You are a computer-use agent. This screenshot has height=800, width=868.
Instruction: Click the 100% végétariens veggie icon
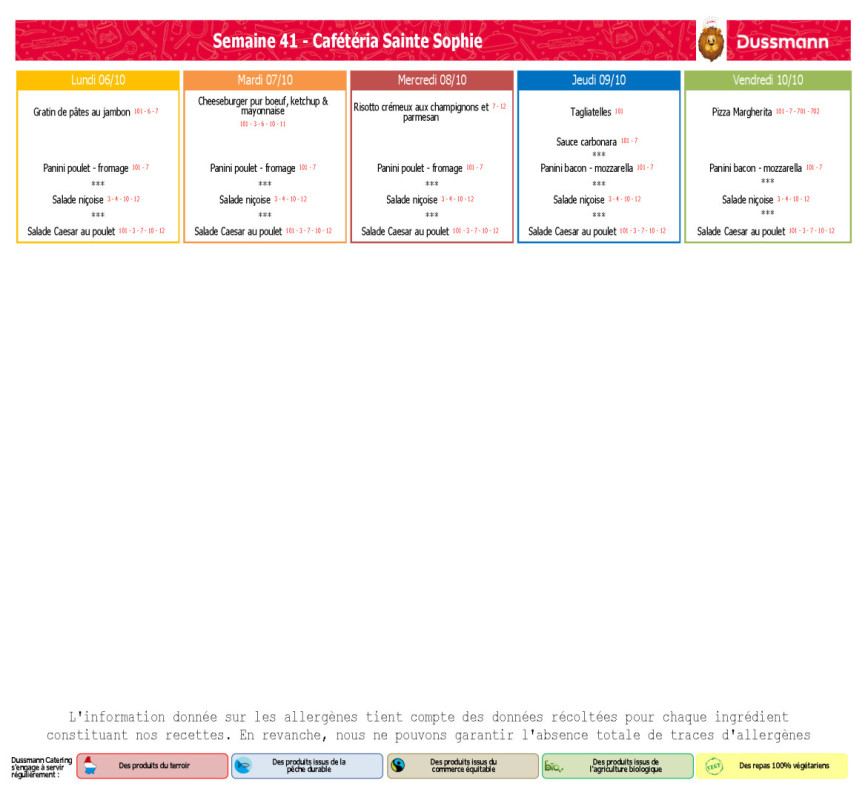[x=713, y=766]
